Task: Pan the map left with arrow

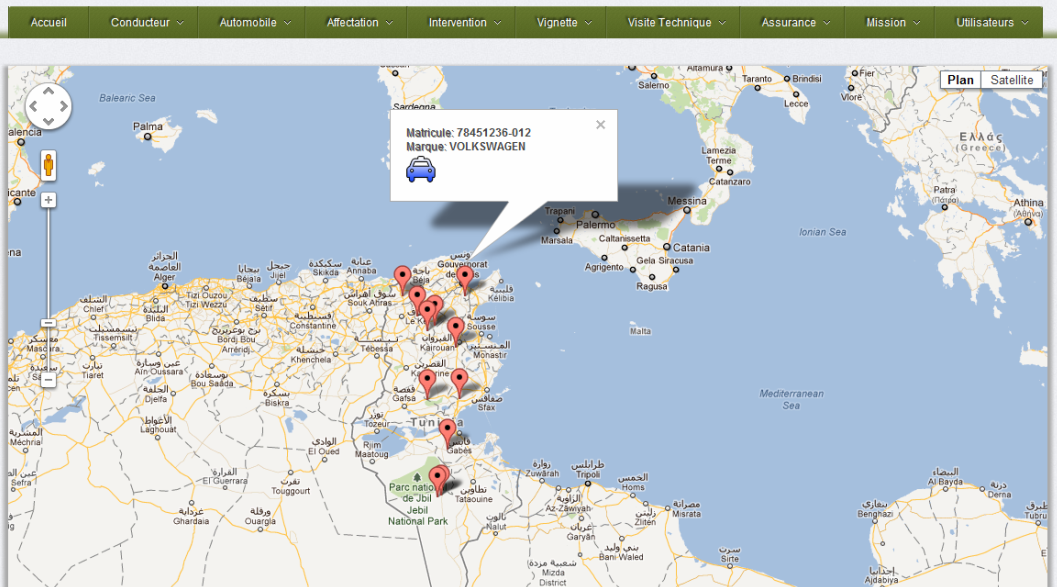Action: click(33, 106)
